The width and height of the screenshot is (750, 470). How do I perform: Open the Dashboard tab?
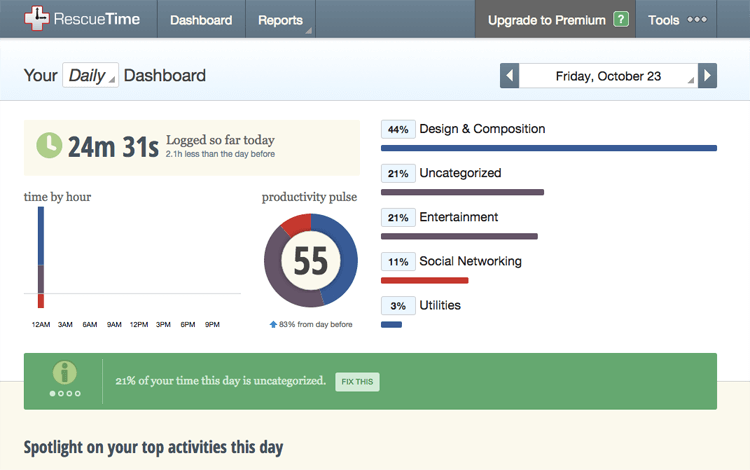tap(201, 20)
